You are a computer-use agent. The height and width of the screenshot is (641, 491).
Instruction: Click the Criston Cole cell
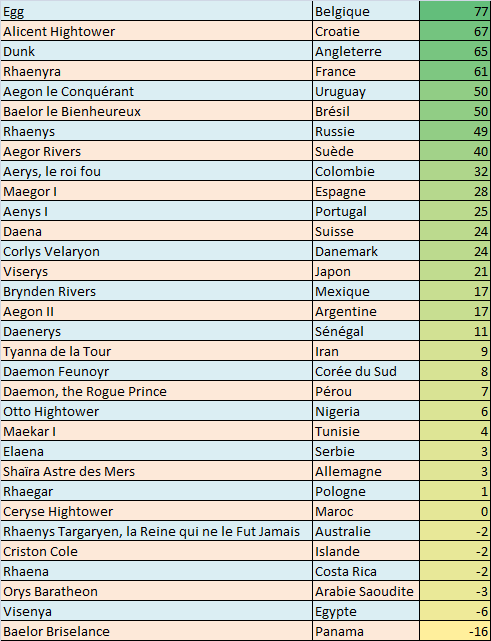click(x=157, y=552)
